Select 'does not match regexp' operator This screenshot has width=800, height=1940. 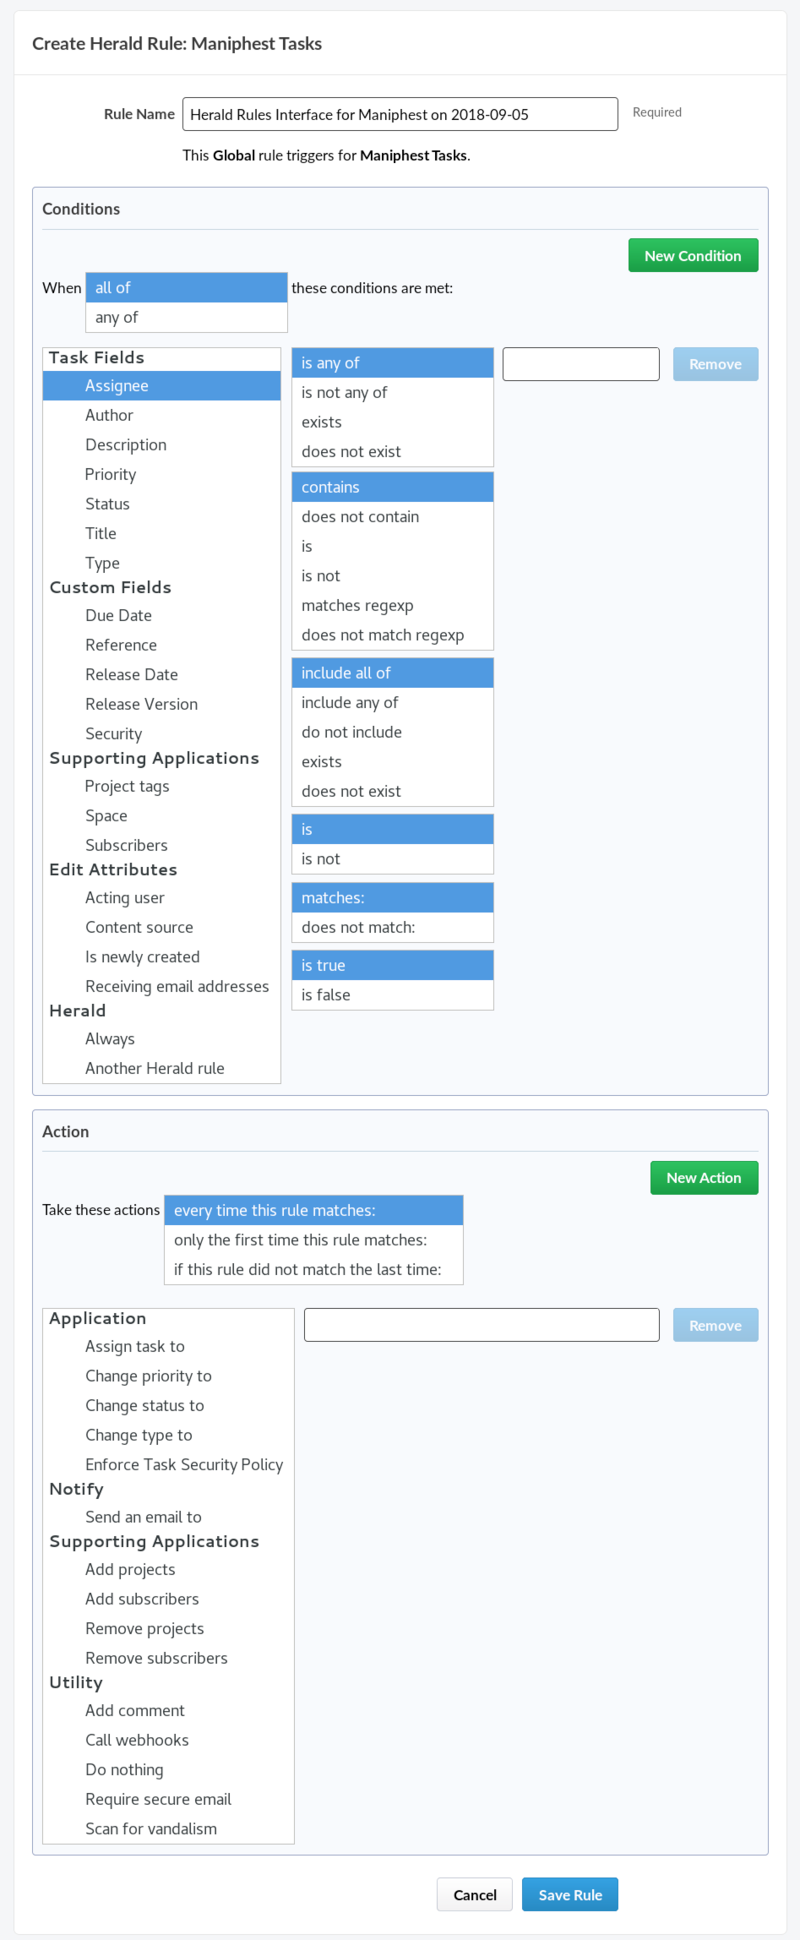click(x=393, y=635)
